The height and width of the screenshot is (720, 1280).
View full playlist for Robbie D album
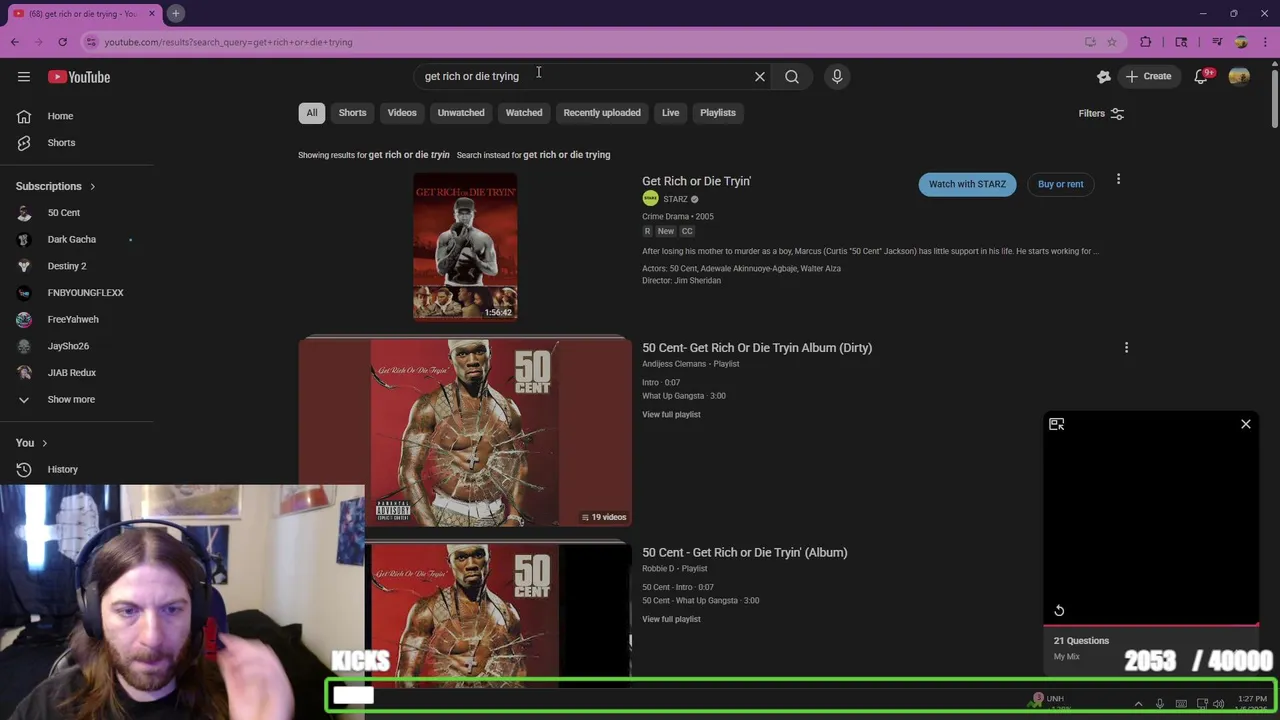tap(671, 620)
